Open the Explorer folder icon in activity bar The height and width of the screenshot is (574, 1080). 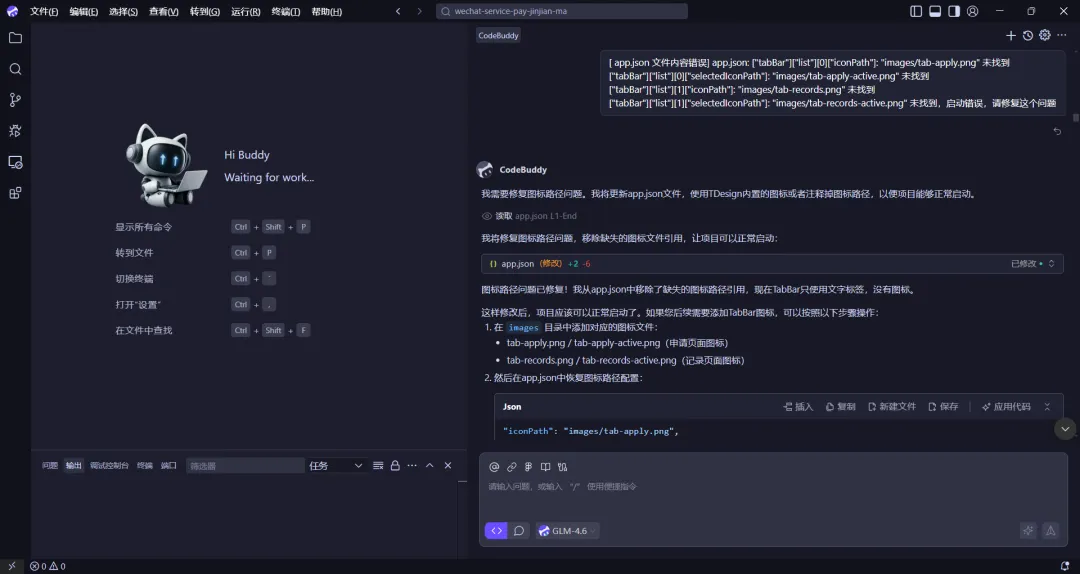coord(15,38)
